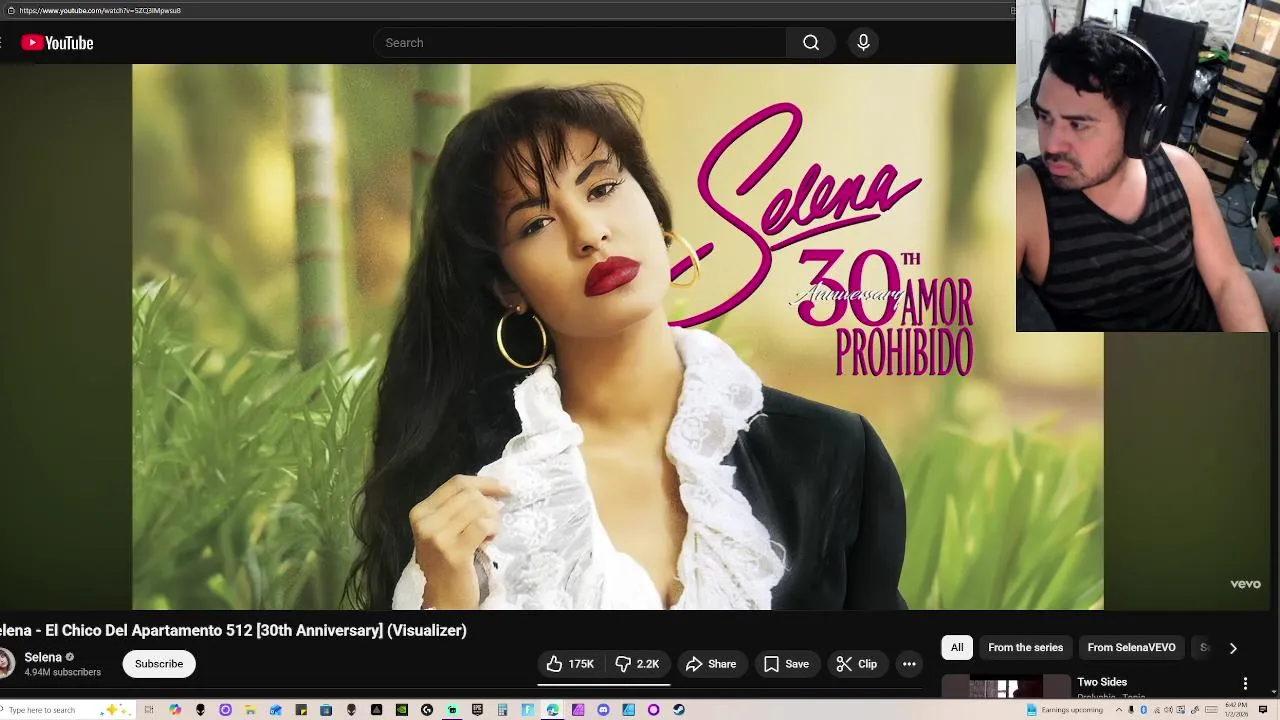This screenshot has width=1280, height=720.
Task: Open the taskbar clock and date
Action: coord(1236,710)
